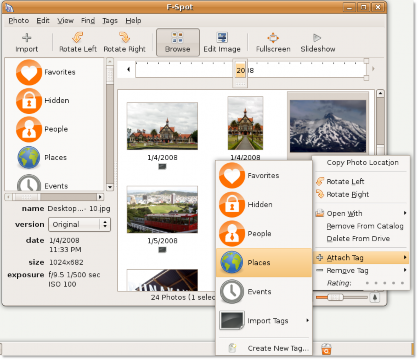Image resolution: width=418 pixels, height=360 pixels.
Task: Attach Places tag from submenu
Action: click(x=264, y=263)
